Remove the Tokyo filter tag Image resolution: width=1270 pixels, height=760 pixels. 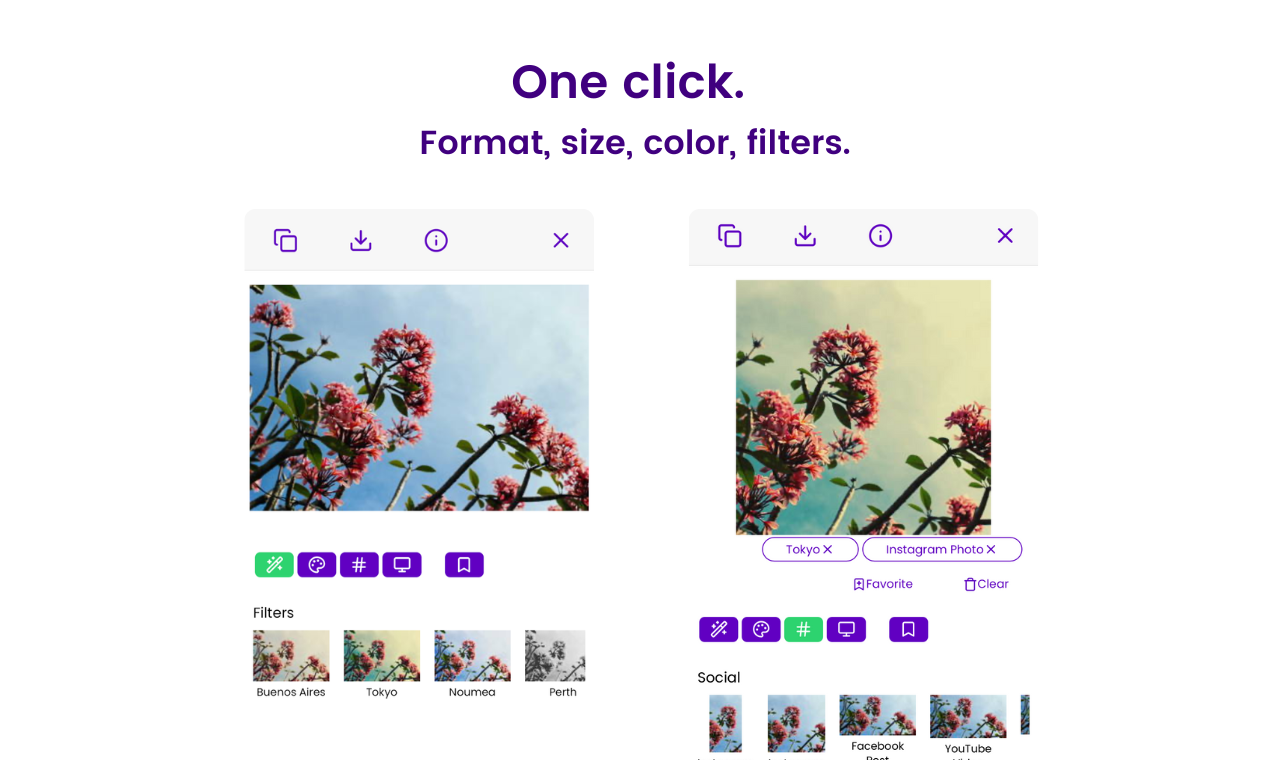click(x=827, y=549)
